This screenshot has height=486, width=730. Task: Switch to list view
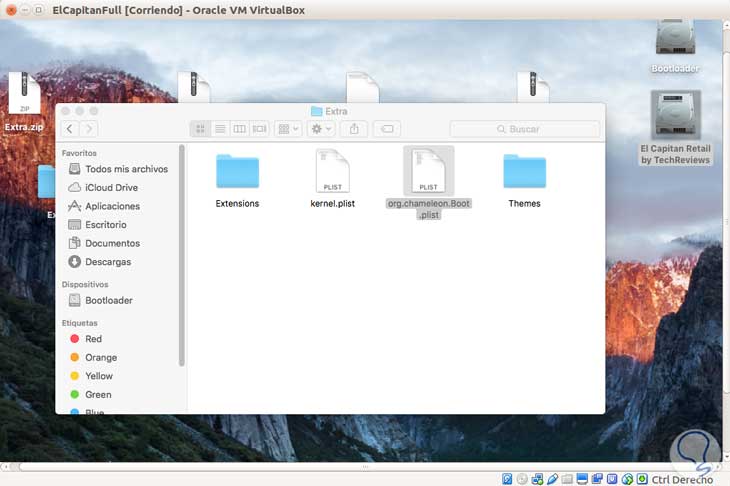220,129
